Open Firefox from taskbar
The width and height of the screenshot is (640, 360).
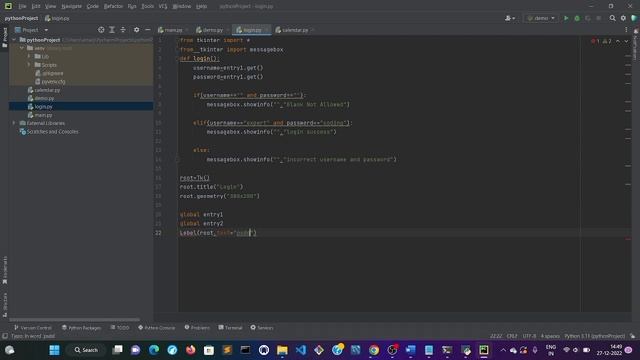(191, 350)
